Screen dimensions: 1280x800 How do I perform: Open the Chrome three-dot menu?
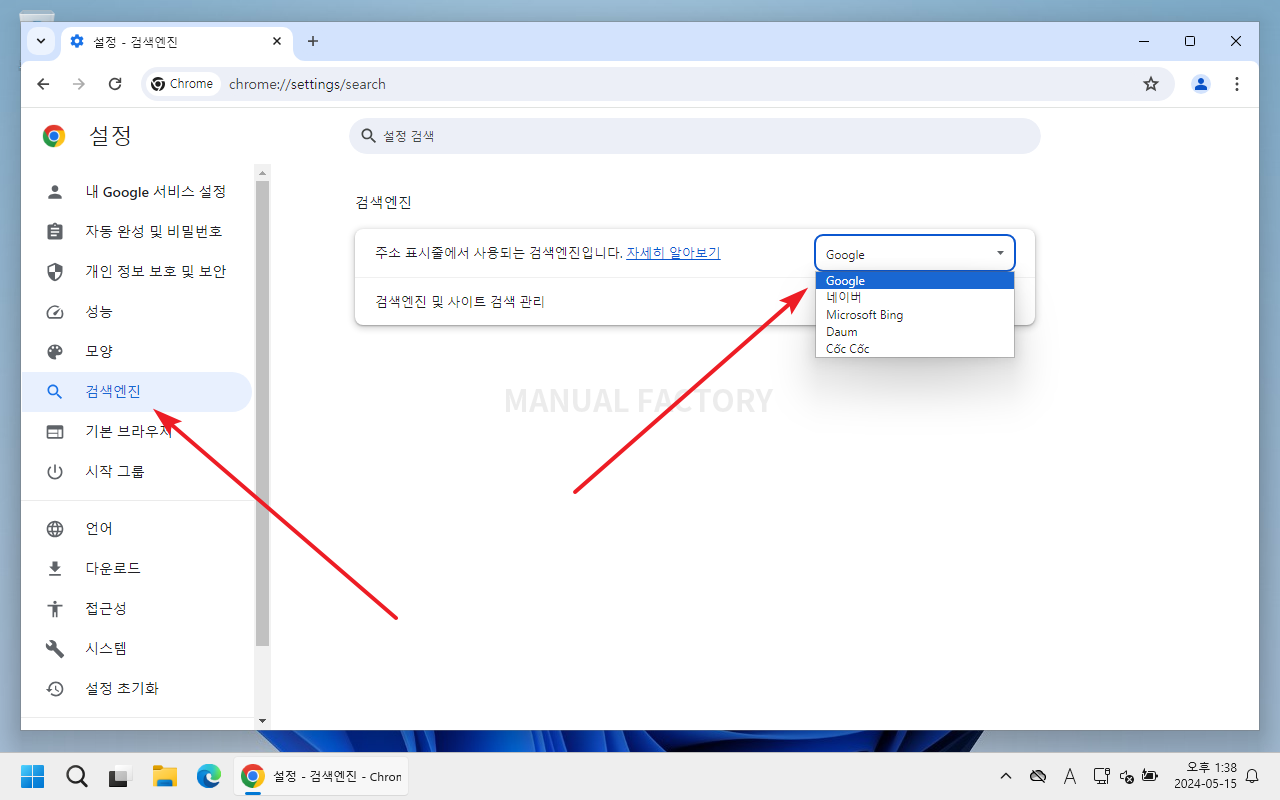(1237, 84)
